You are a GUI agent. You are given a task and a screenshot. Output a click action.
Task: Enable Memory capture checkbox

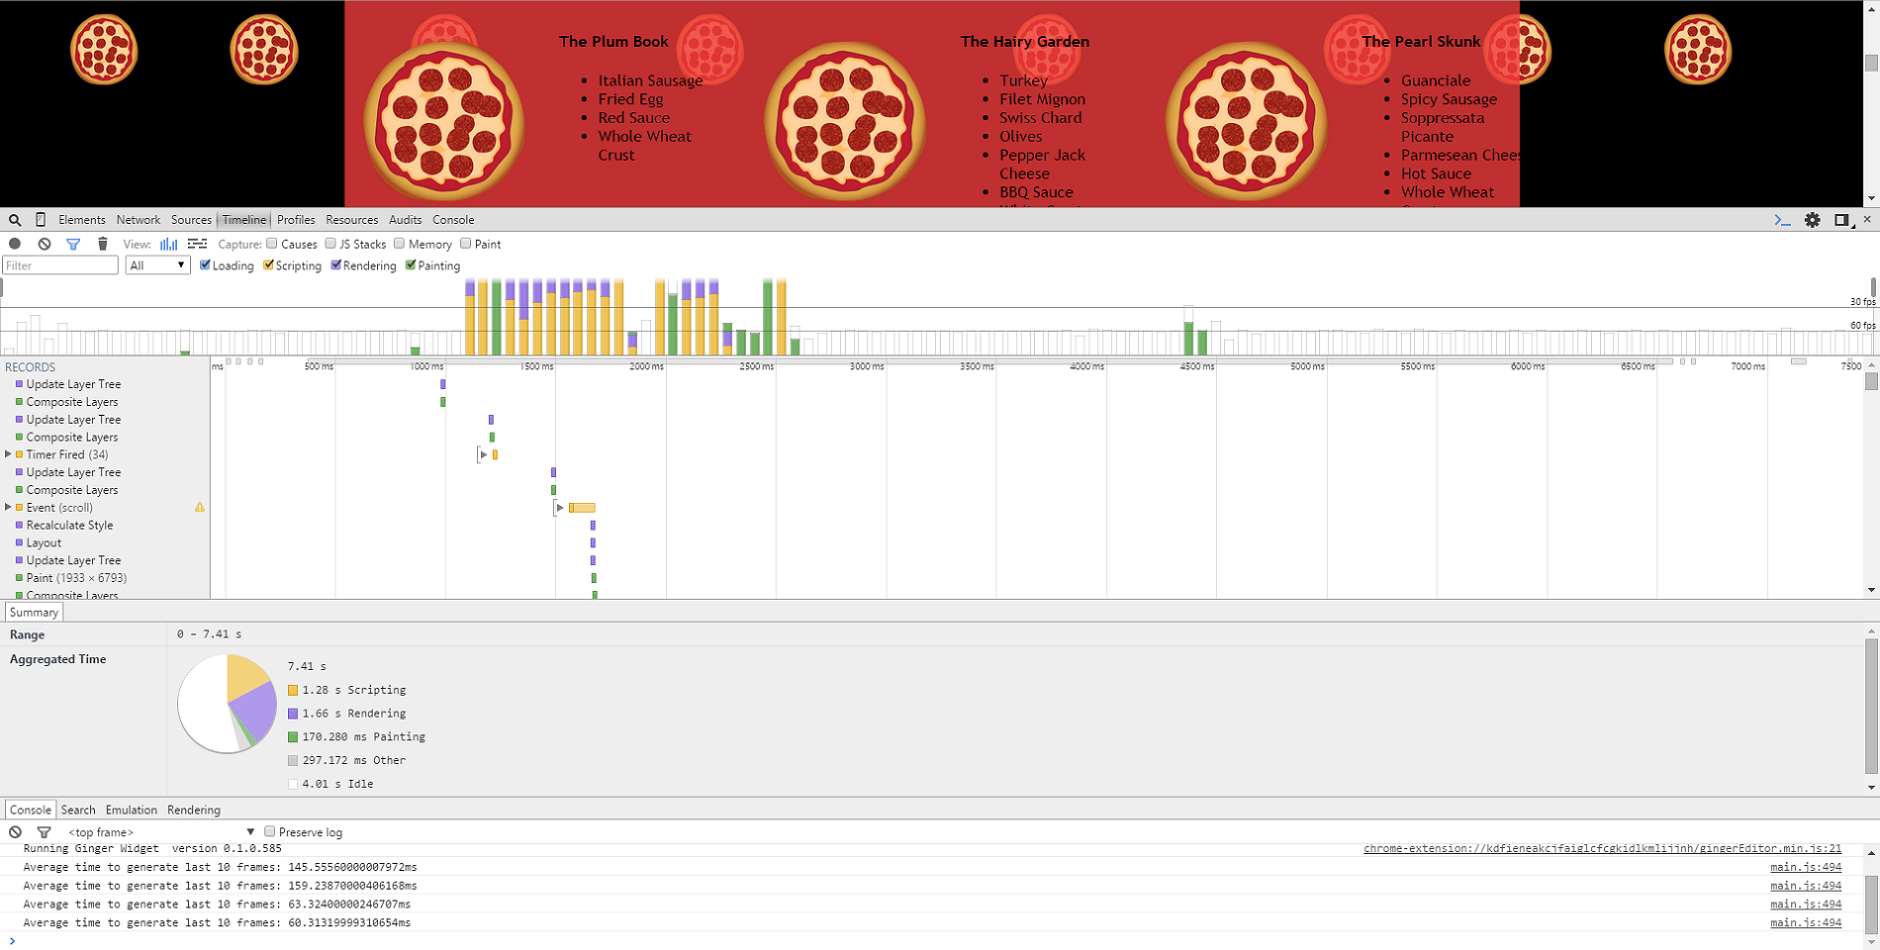point(399,244)
